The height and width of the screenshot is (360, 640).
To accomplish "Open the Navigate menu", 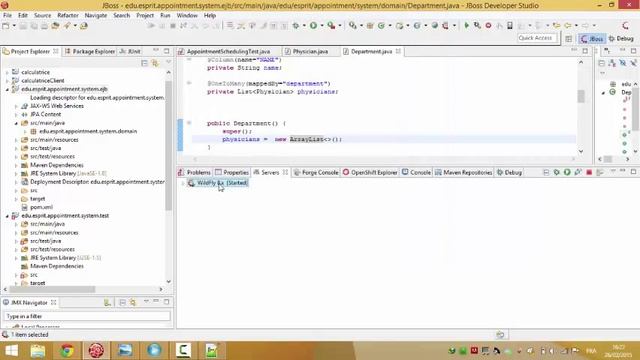I will click(x=96, y=15).
